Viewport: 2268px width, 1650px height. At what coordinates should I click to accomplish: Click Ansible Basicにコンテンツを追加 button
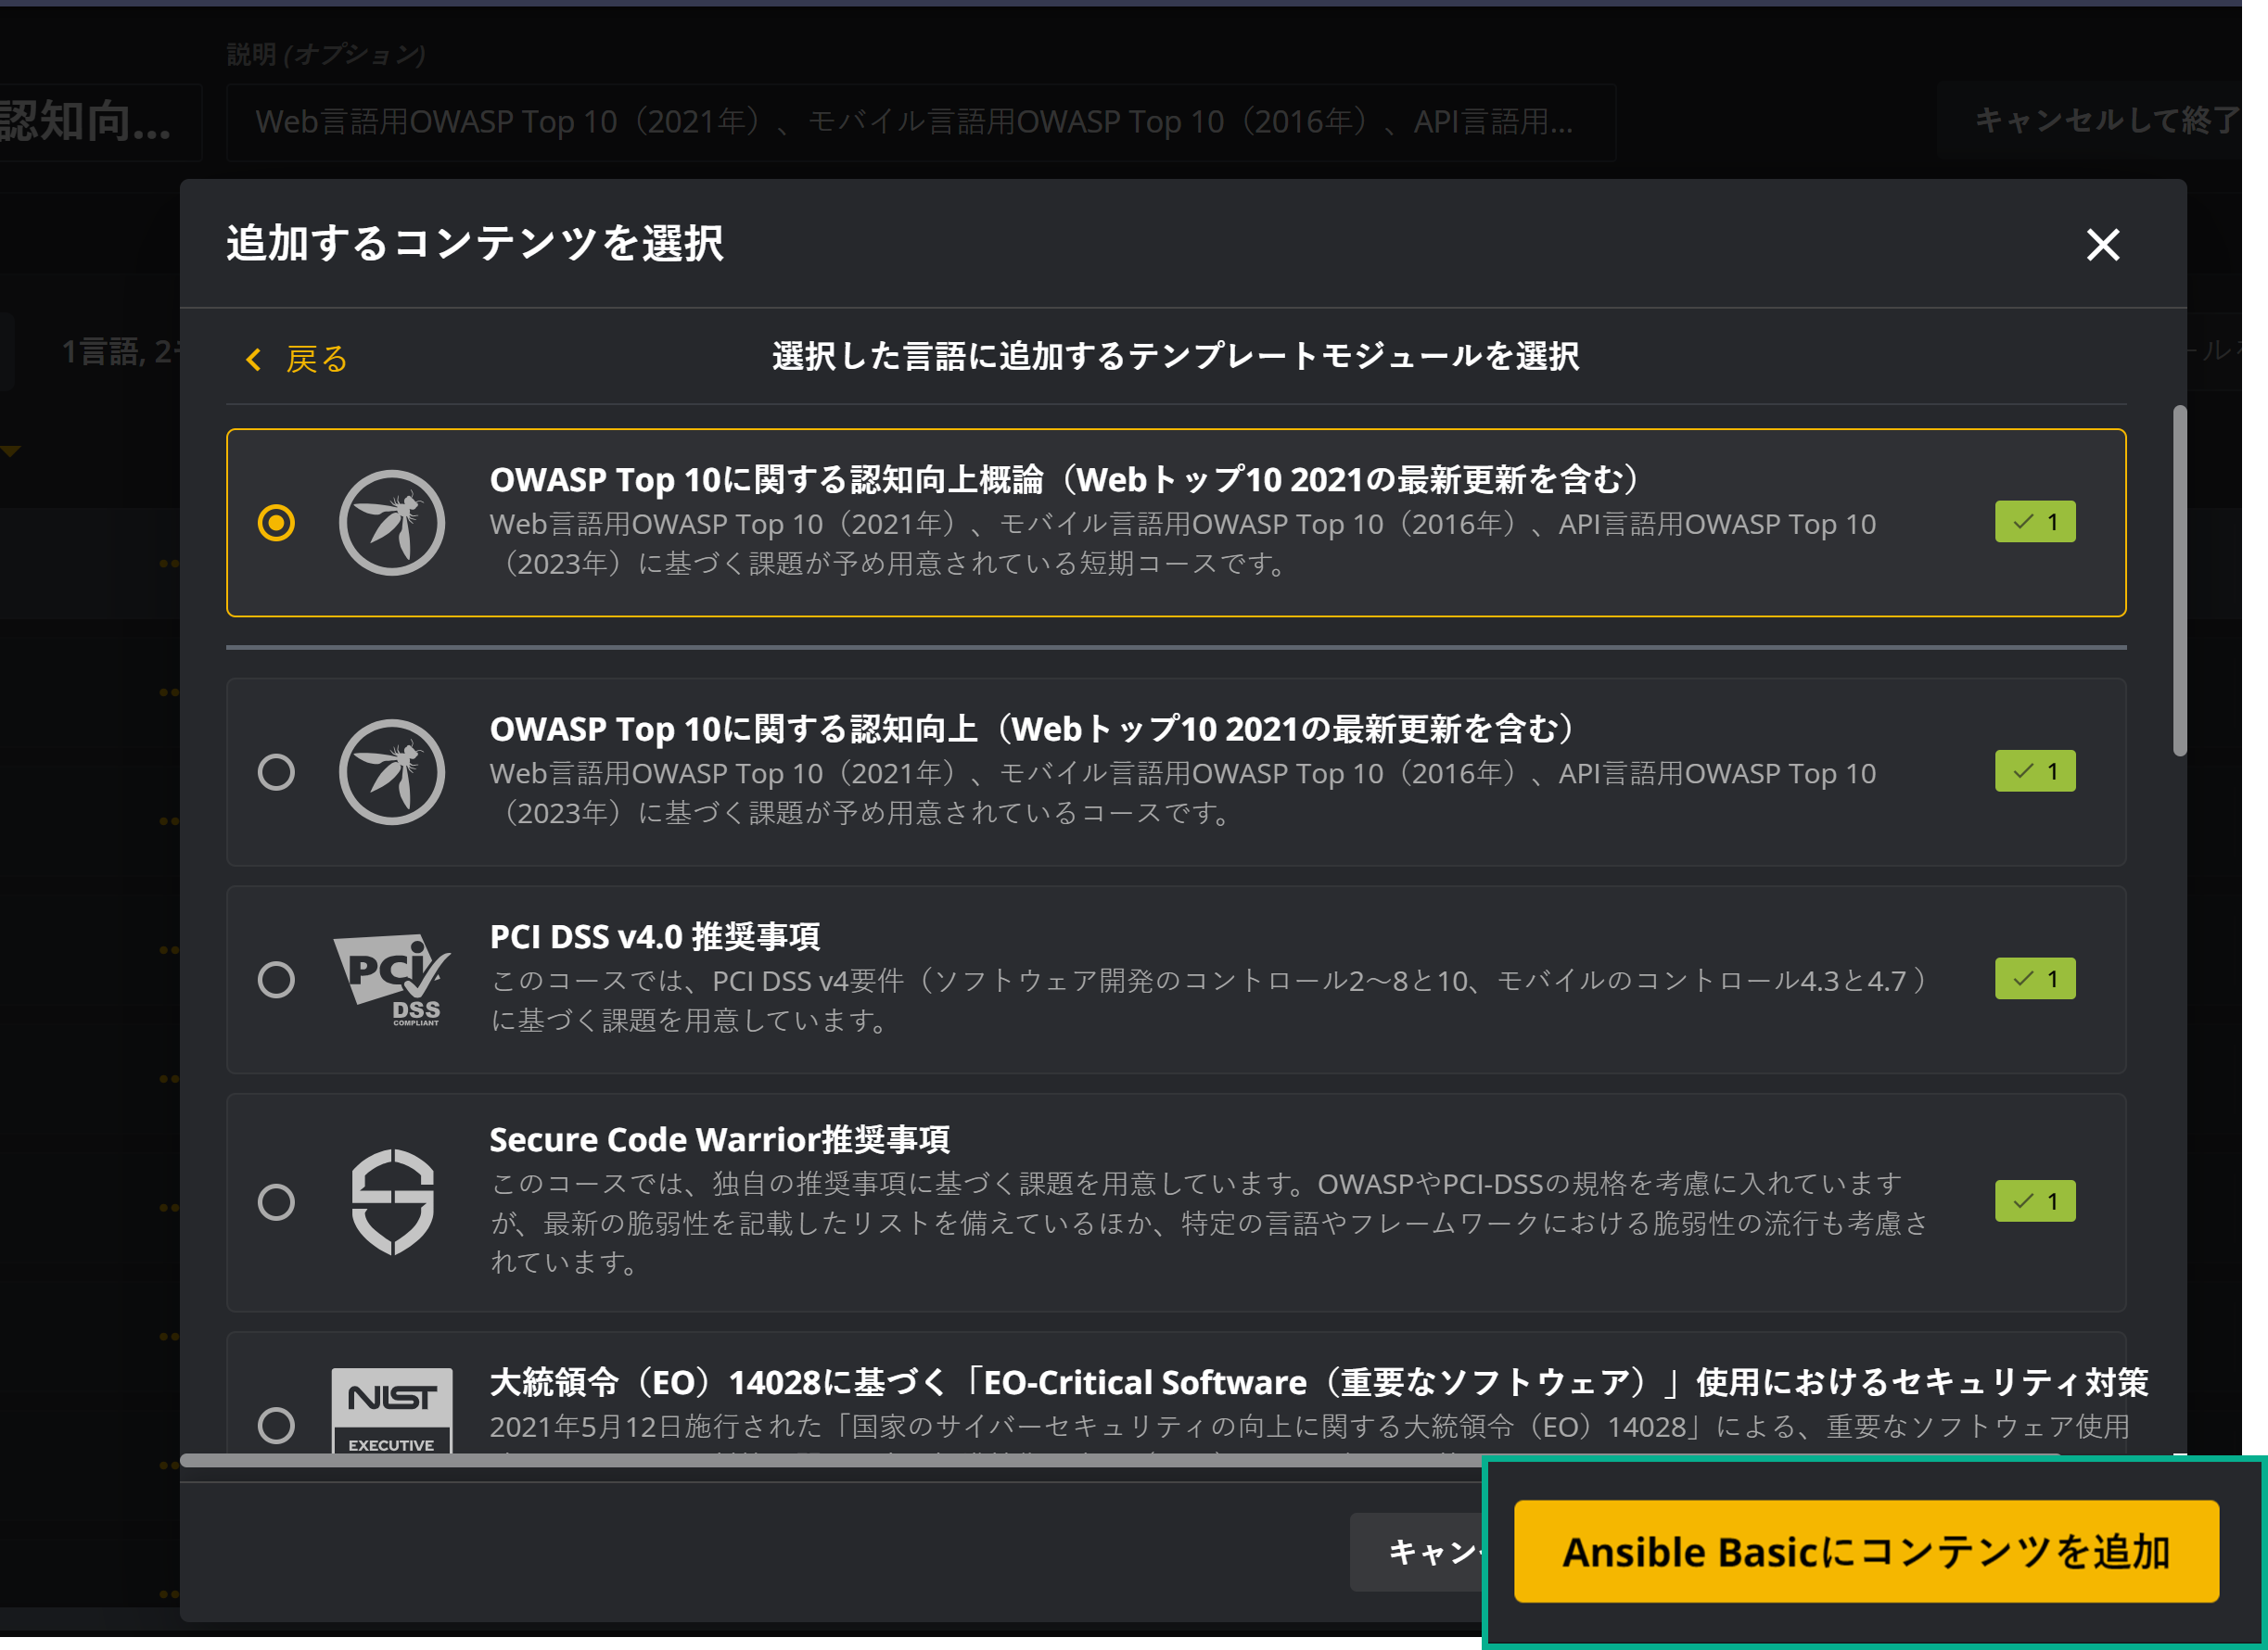tap(1866, 1551)
